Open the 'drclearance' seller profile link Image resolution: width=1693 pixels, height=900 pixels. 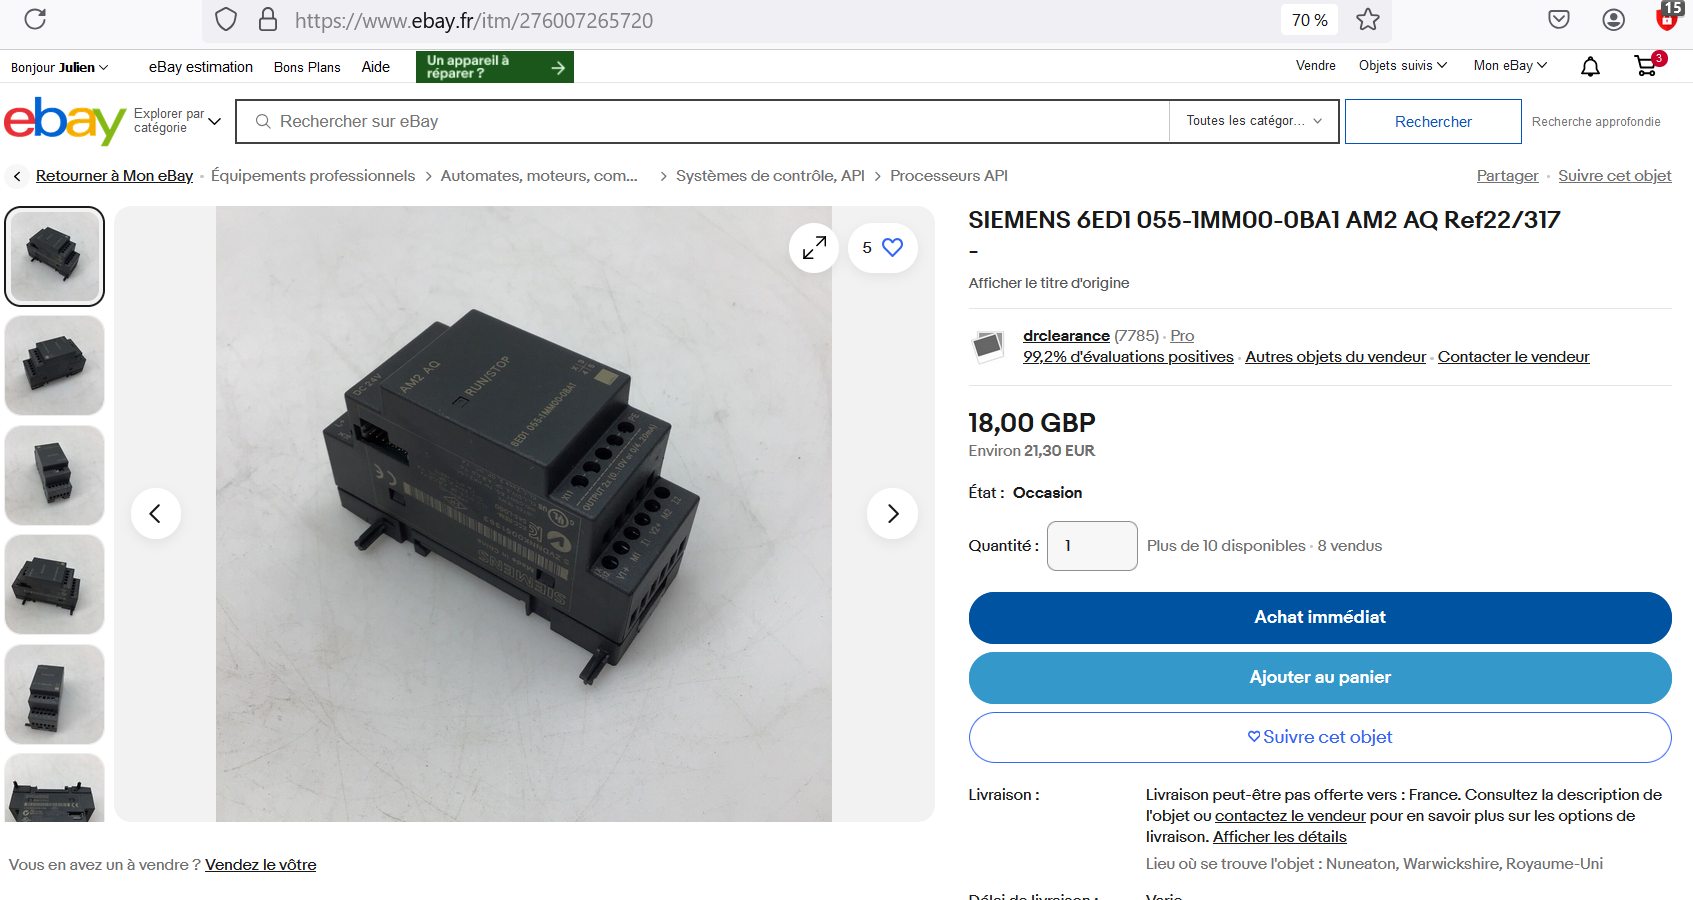(1066, 336)
